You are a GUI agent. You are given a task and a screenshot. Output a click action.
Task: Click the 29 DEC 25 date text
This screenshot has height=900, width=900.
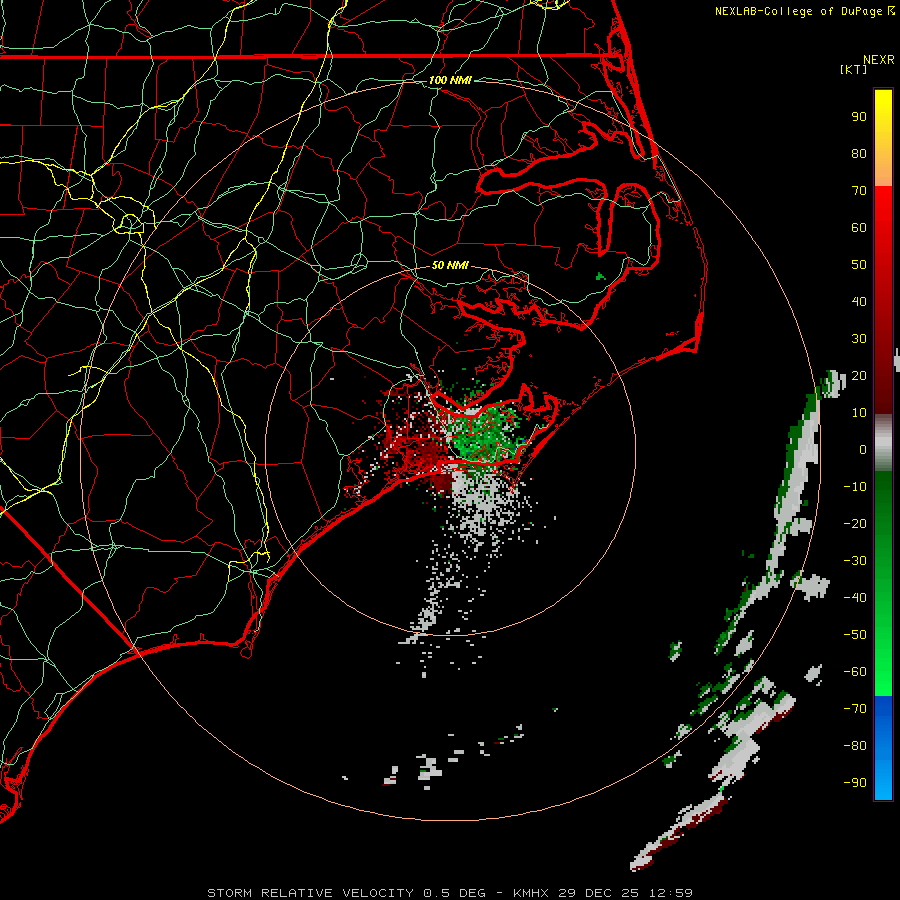pyautogui.click(x=599, y=893)
